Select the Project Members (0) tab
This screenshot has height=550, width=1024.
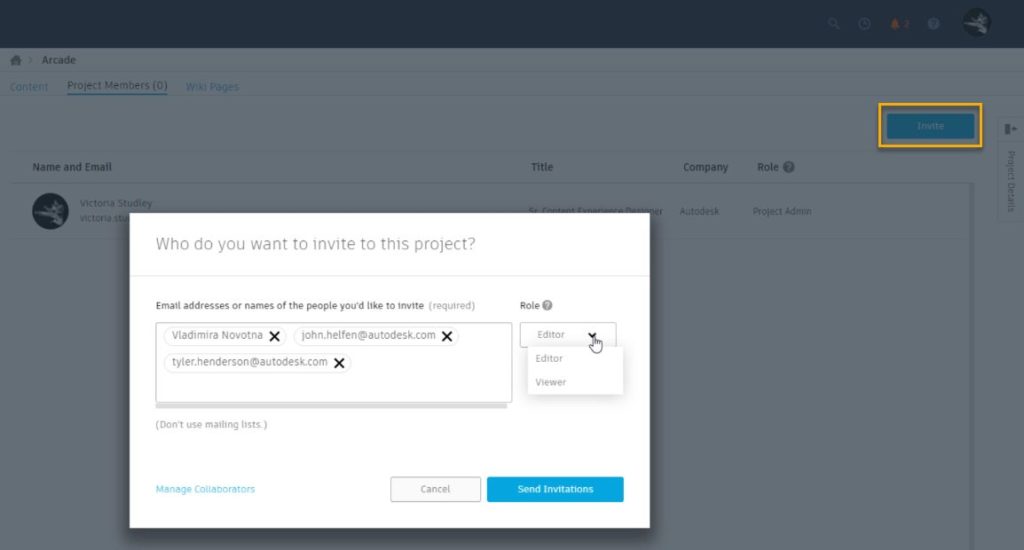point(117,86)
